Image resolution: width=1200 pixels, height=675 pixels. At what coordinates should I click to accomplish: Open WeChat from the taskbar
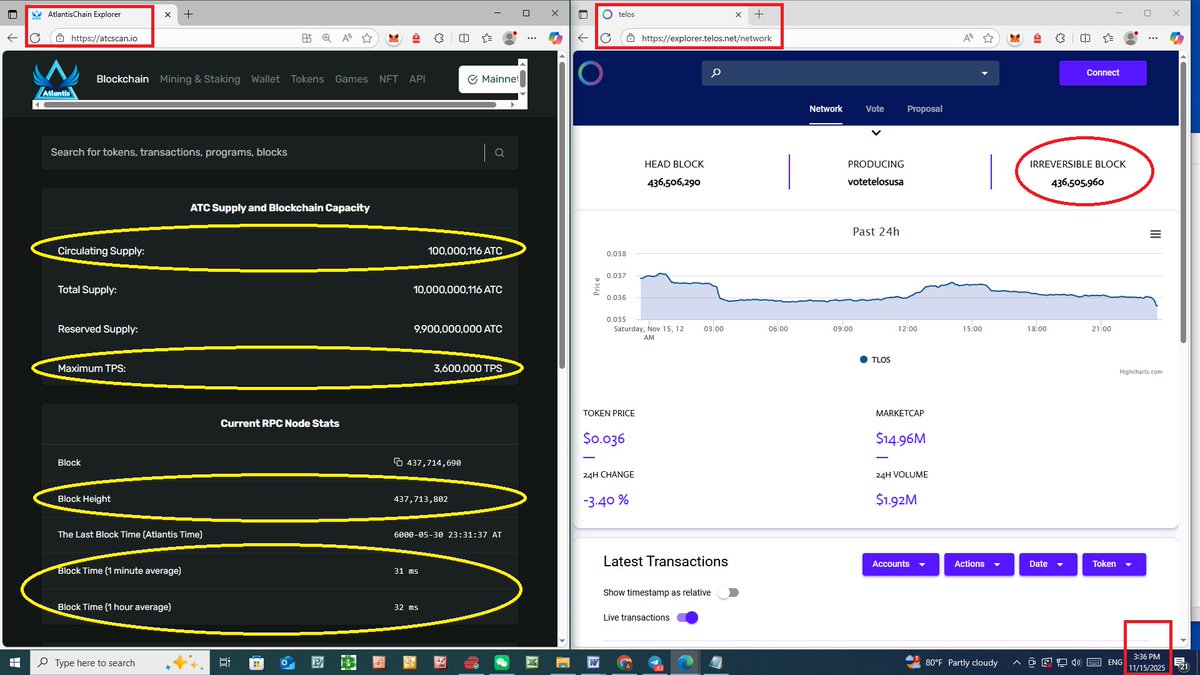pyautogui.click(x=501, y=662)
